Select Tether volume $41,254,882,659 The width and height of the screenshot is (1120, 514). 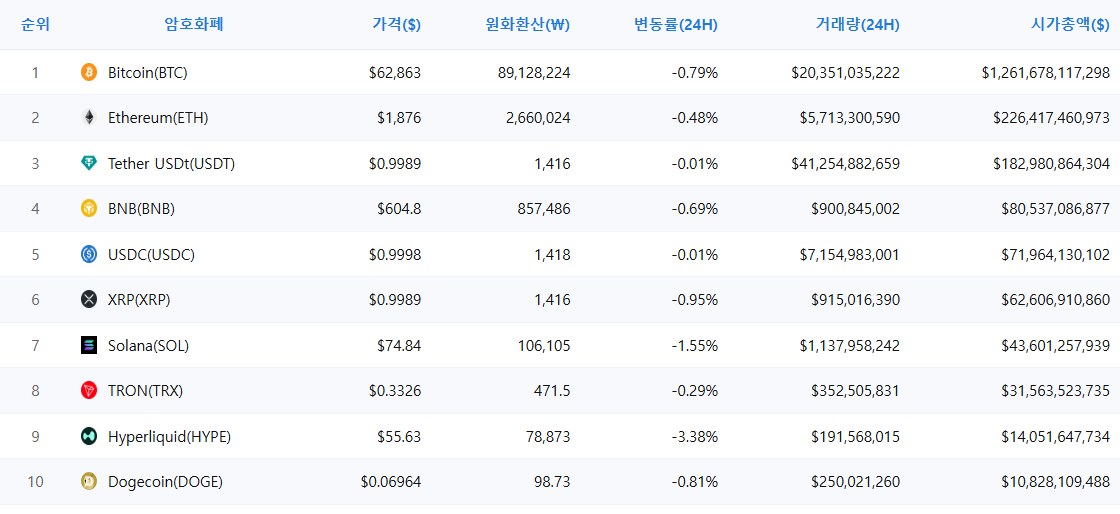click(x=846, y=163)
